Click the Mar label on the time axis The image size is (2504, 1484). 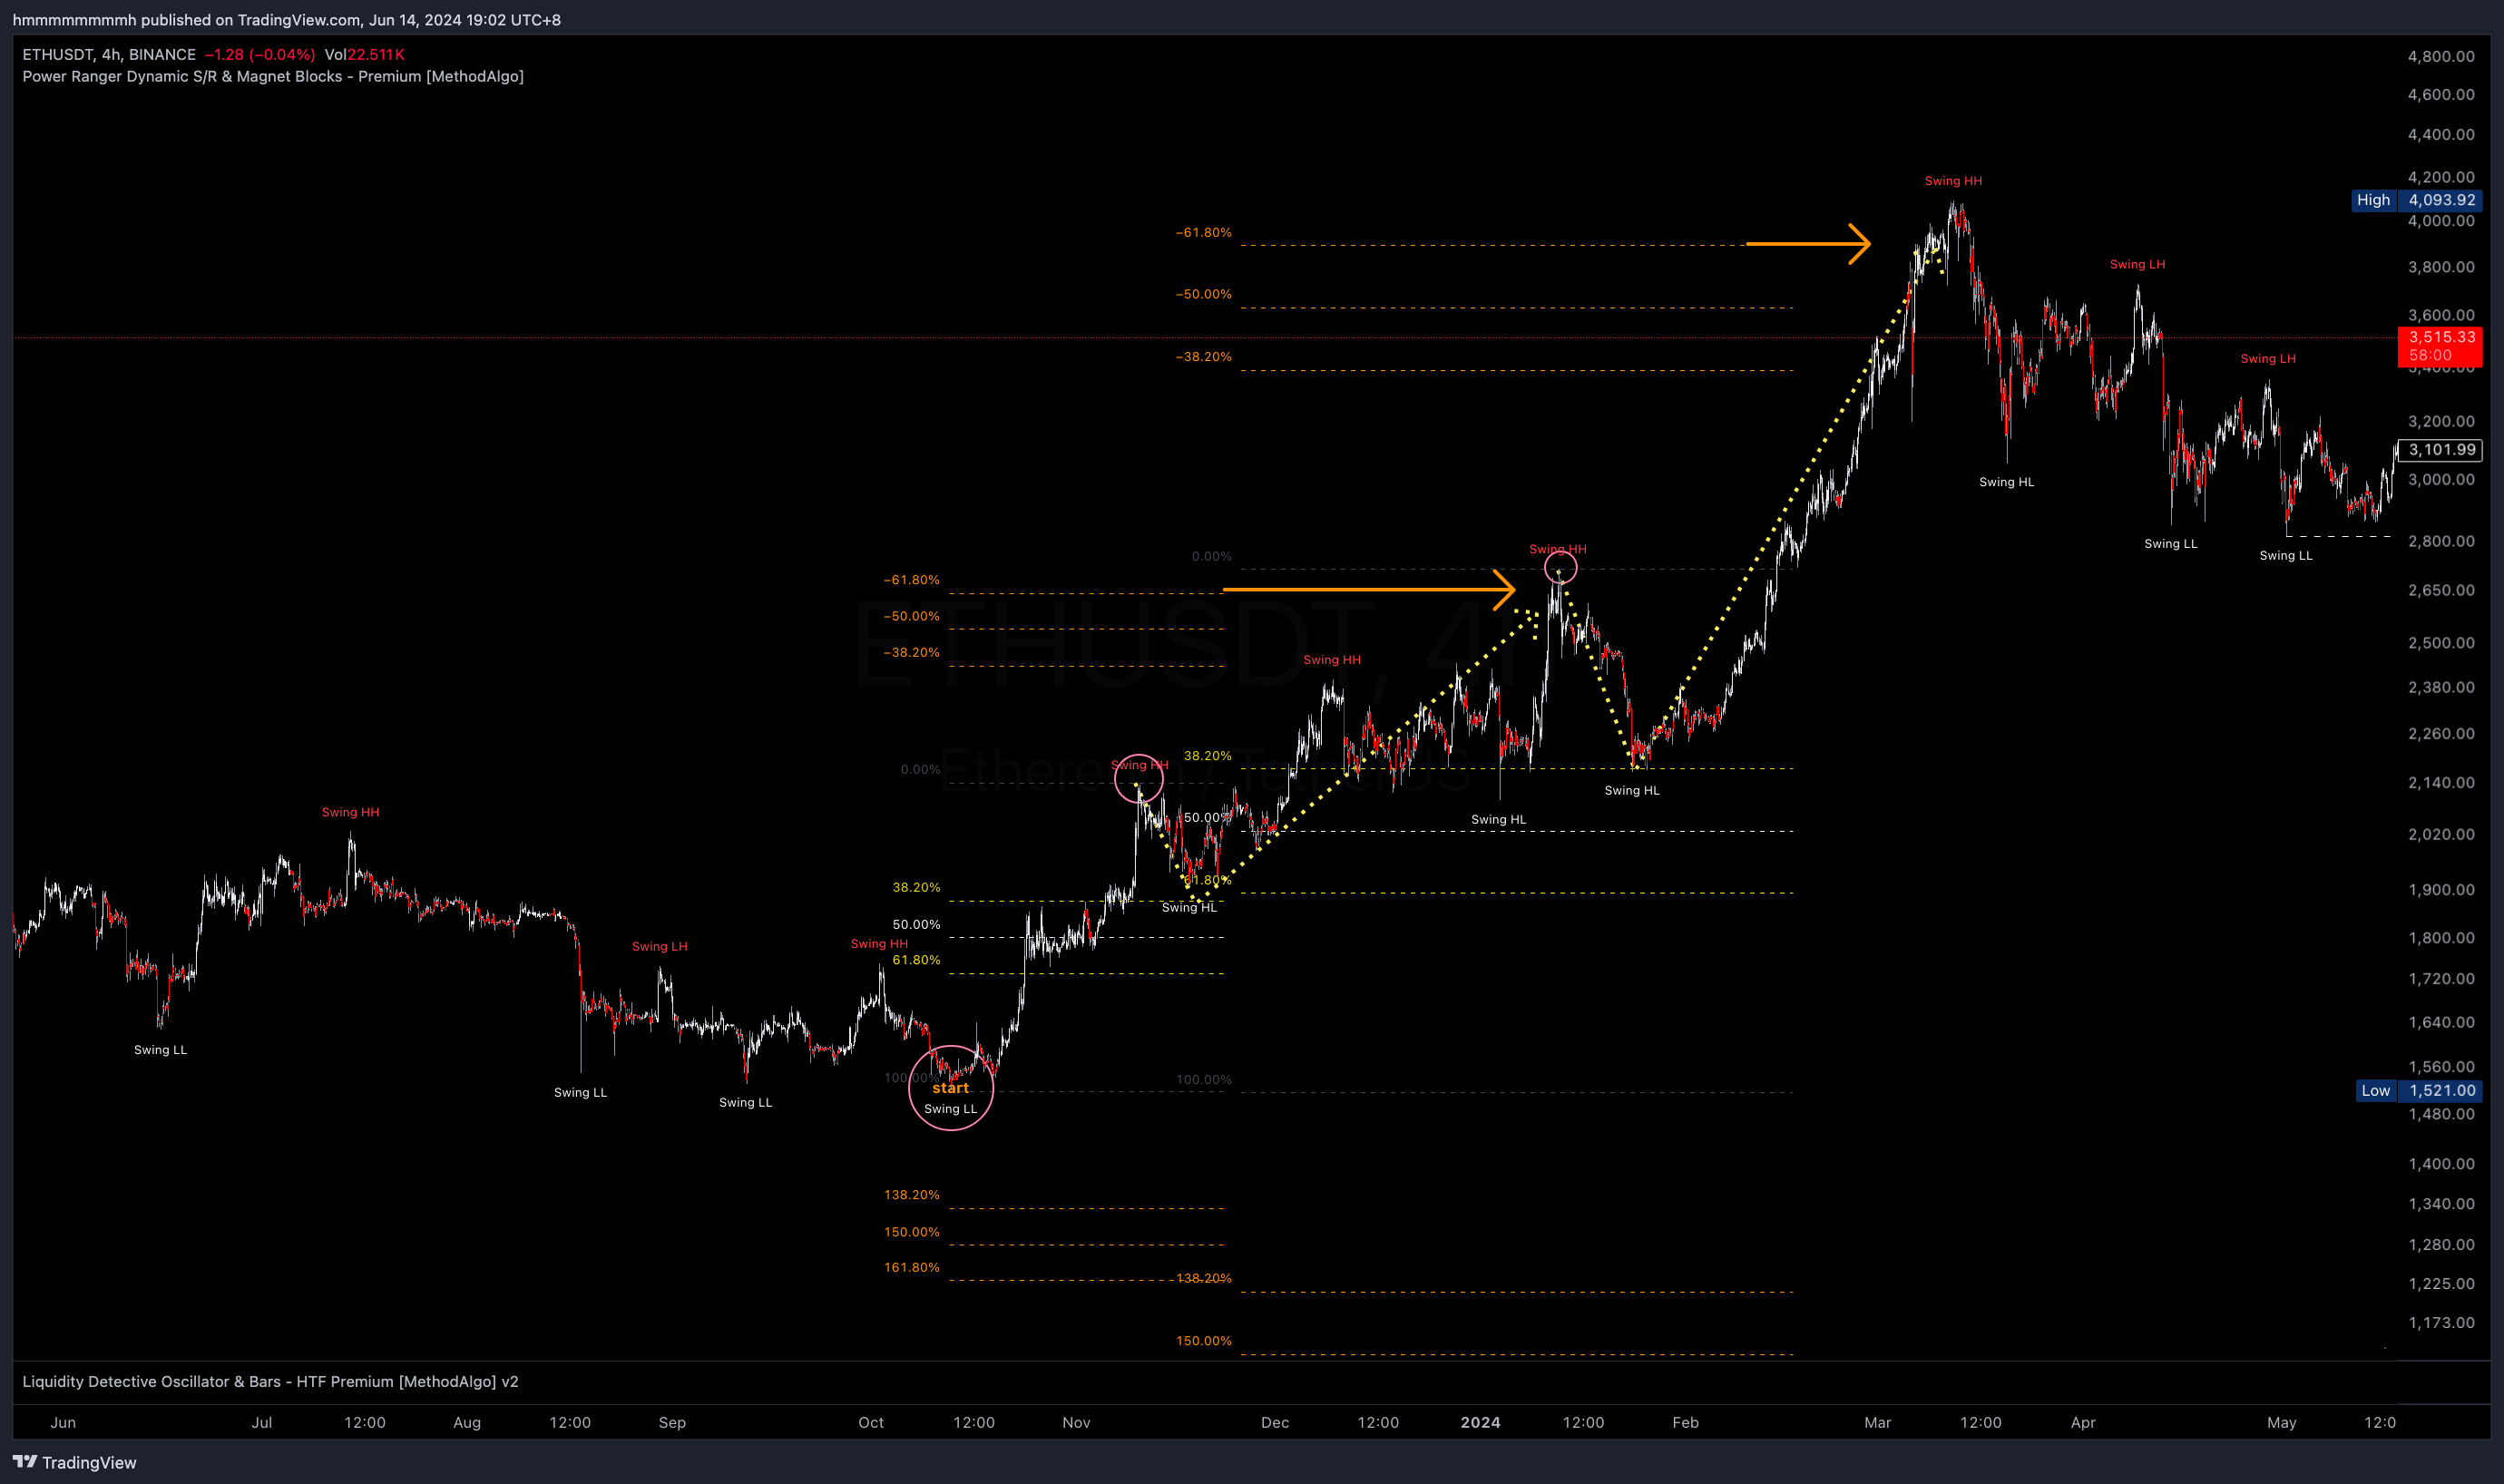point(1877,1422)
